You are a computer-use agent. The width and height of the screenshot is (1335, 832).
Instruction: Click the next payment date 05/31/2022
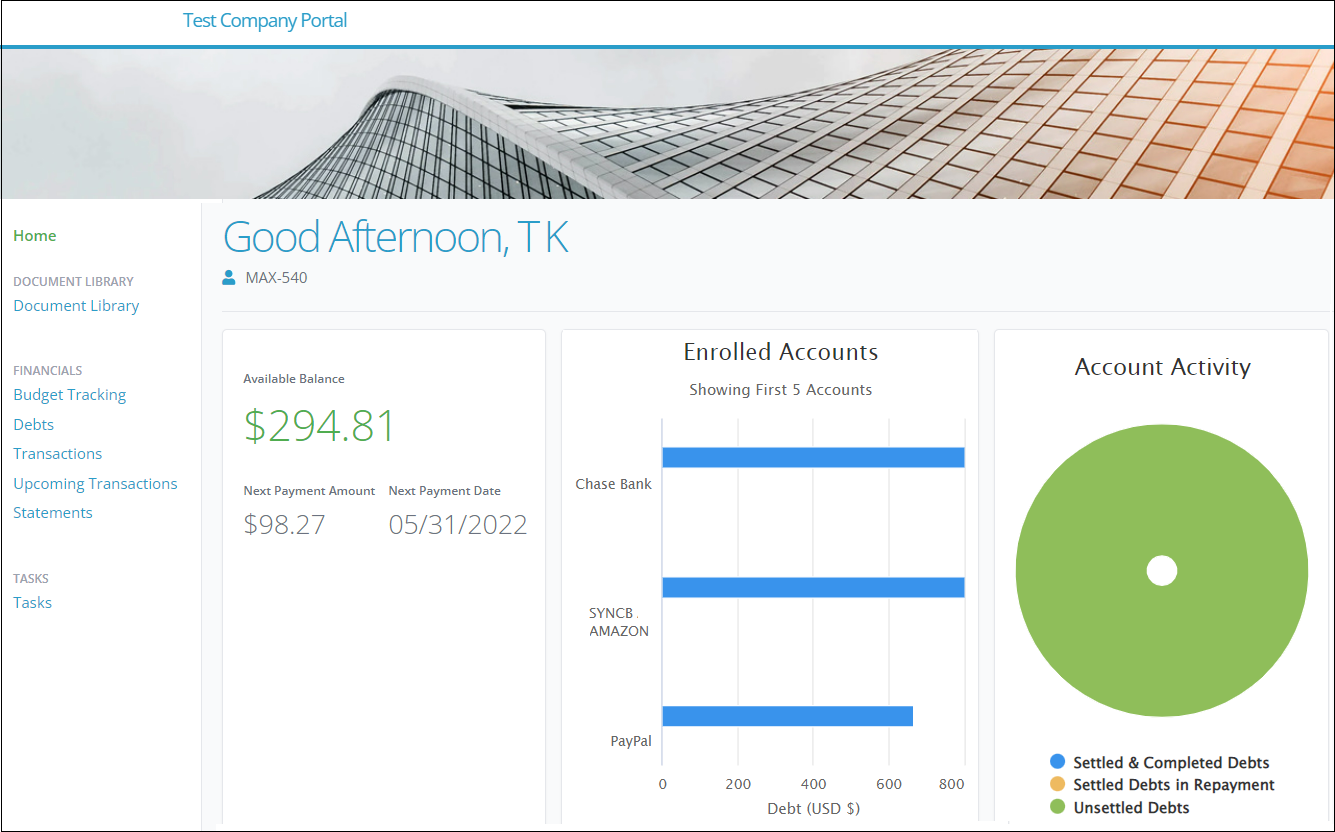coord(458,525)
